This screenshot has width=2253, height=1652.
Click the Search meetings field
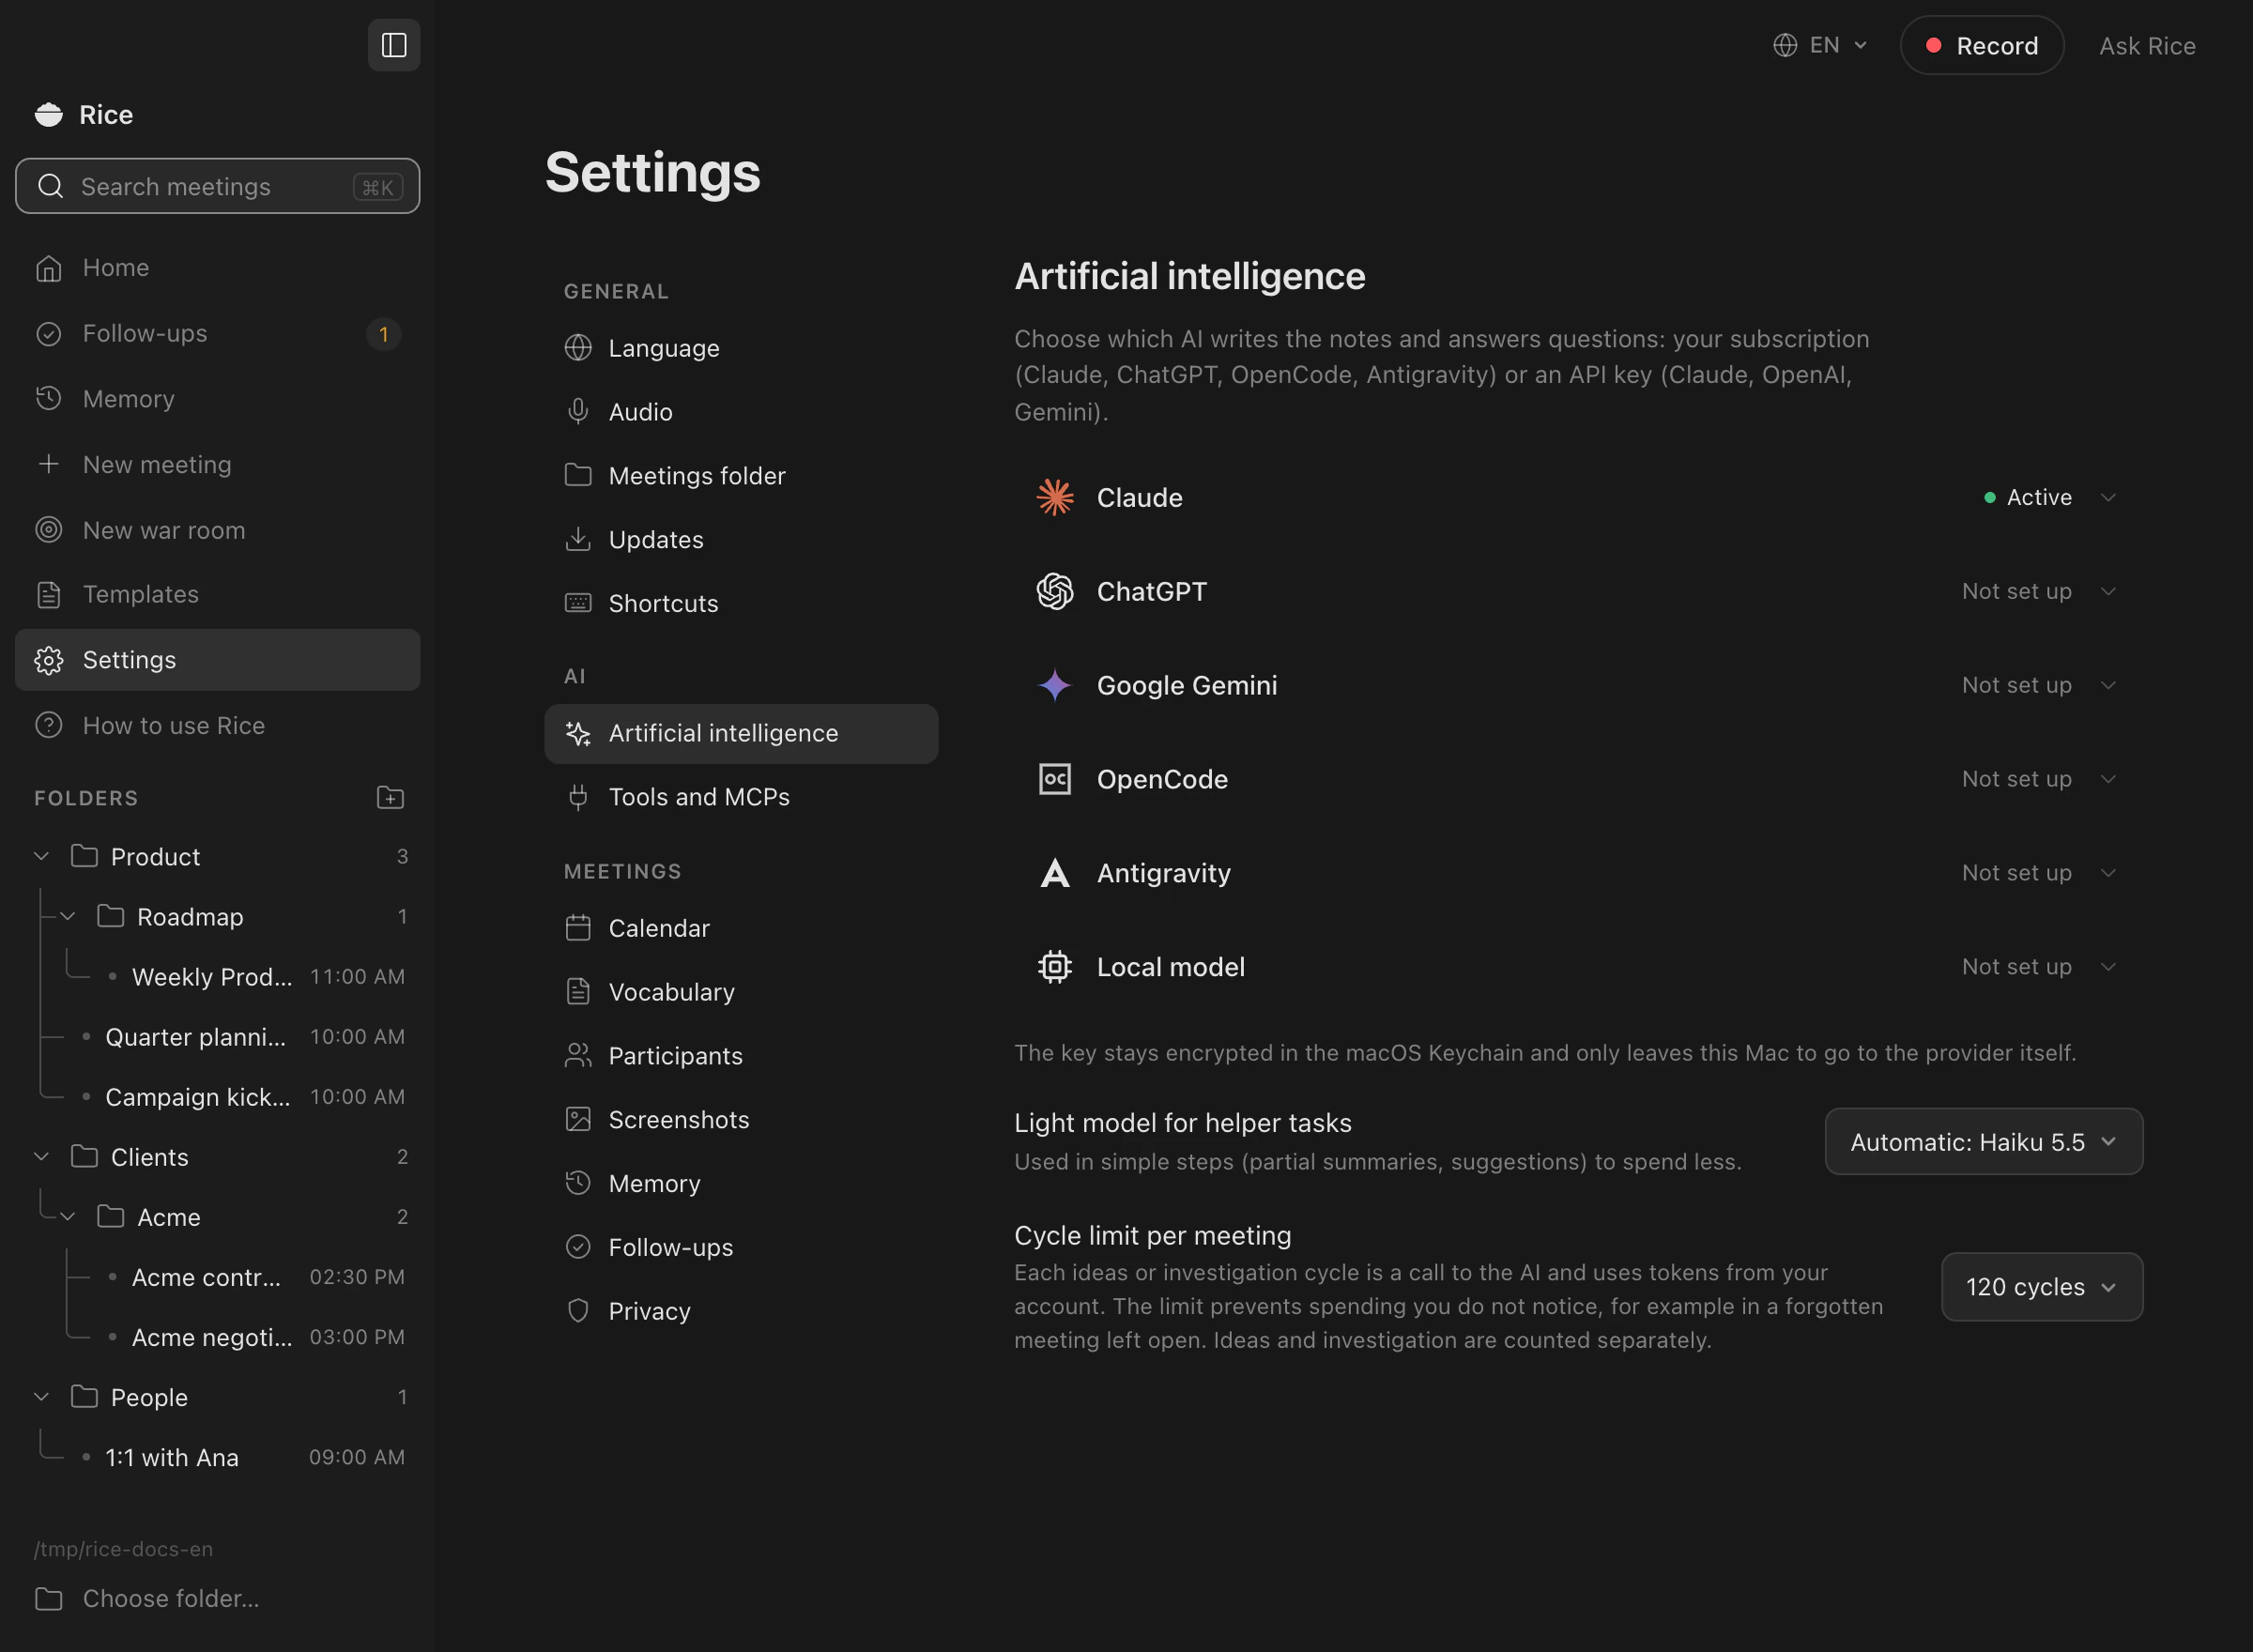217,186
